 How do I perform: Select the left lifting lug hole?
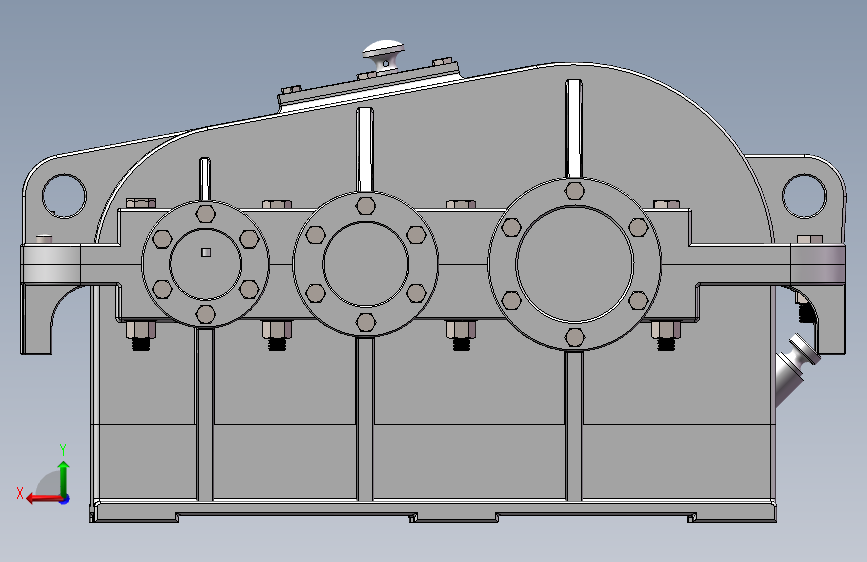[x=64, y=196]
